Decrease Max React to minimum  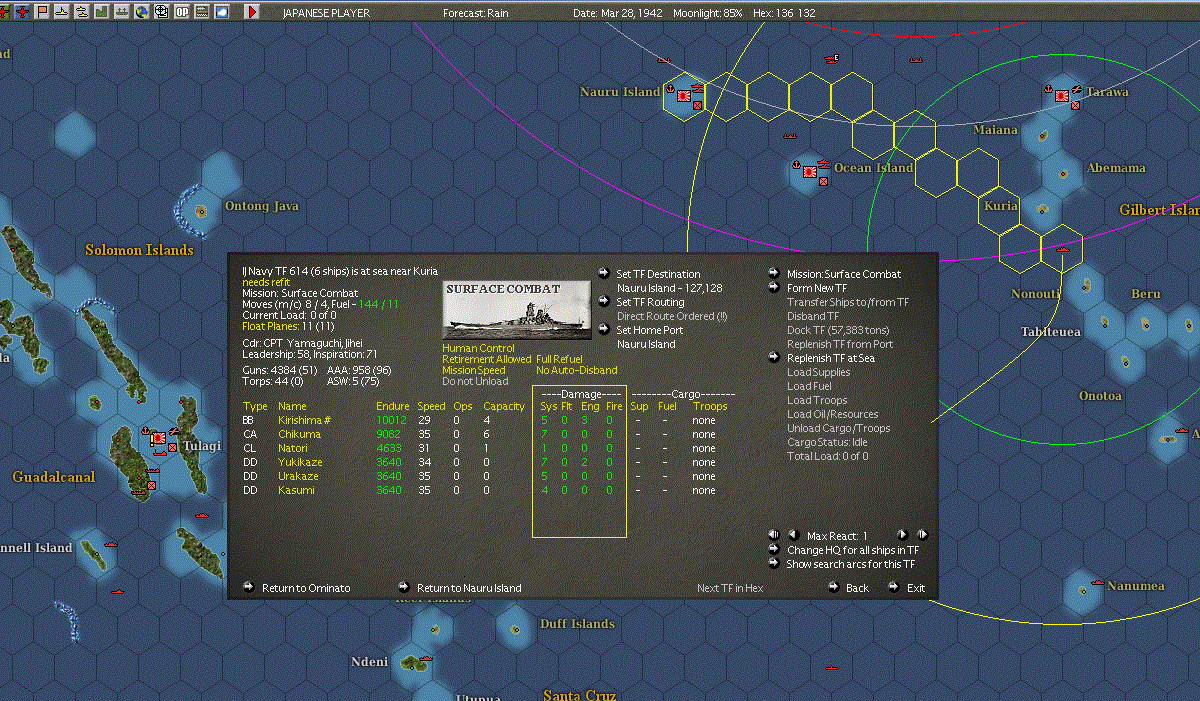(774, 535)
